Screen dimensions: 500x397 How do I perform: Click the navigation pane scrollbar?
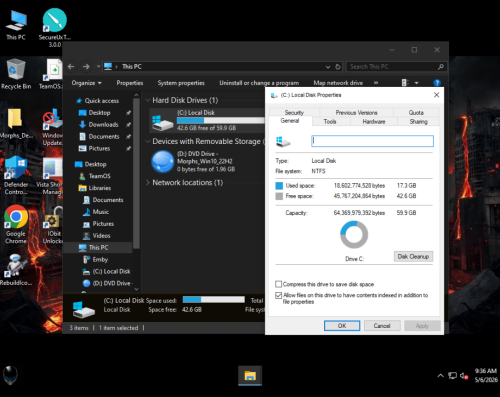[136, 173]
